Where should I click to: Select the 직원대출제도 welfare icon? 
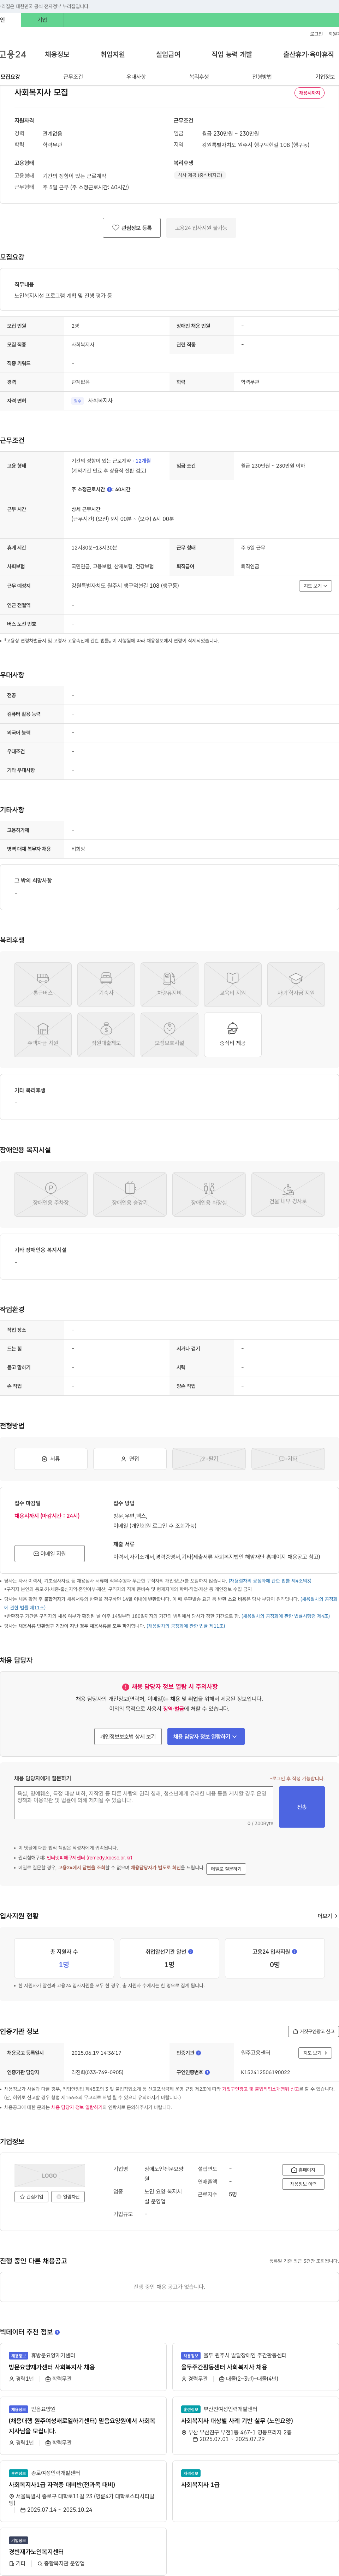(x=106, y=1035)
